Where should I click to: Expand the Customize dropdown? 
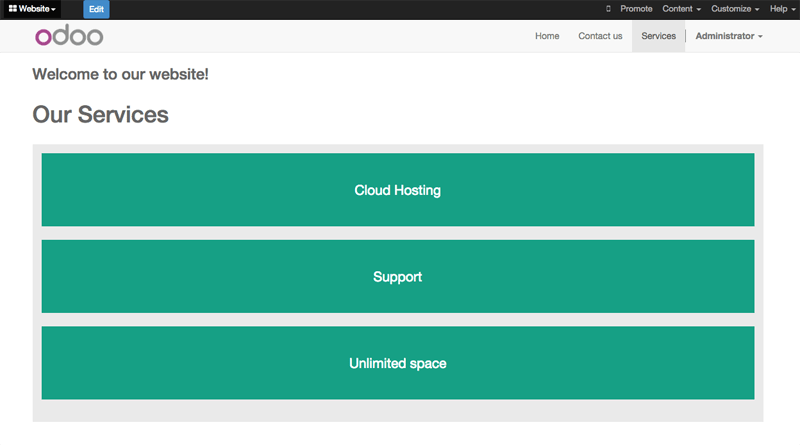735,9
